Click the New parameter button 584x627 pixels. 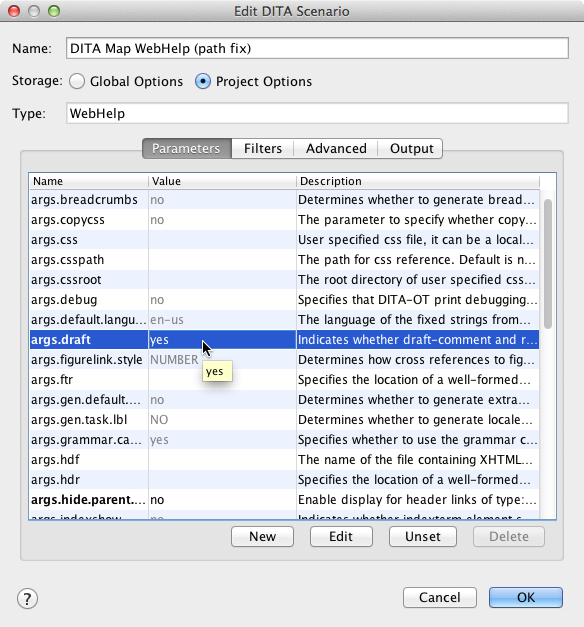coord(262,536)
